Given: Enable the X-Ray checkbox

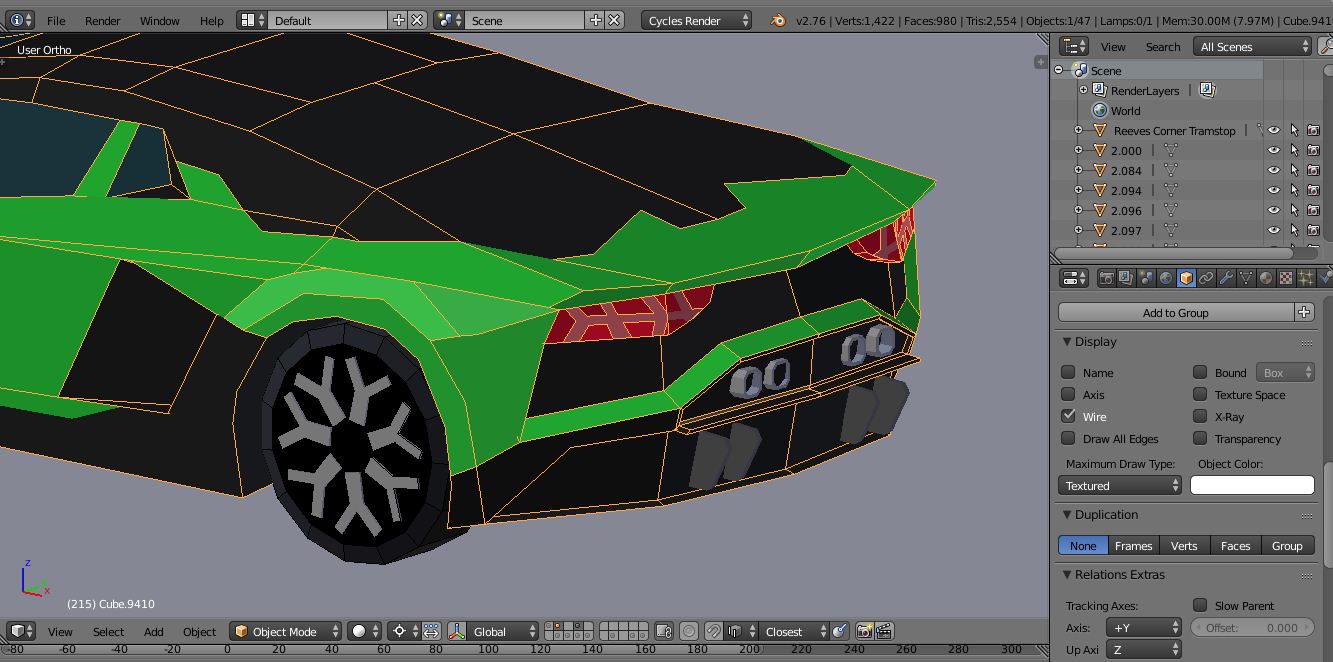Looking at the screenshot, I should (1200, 416).
